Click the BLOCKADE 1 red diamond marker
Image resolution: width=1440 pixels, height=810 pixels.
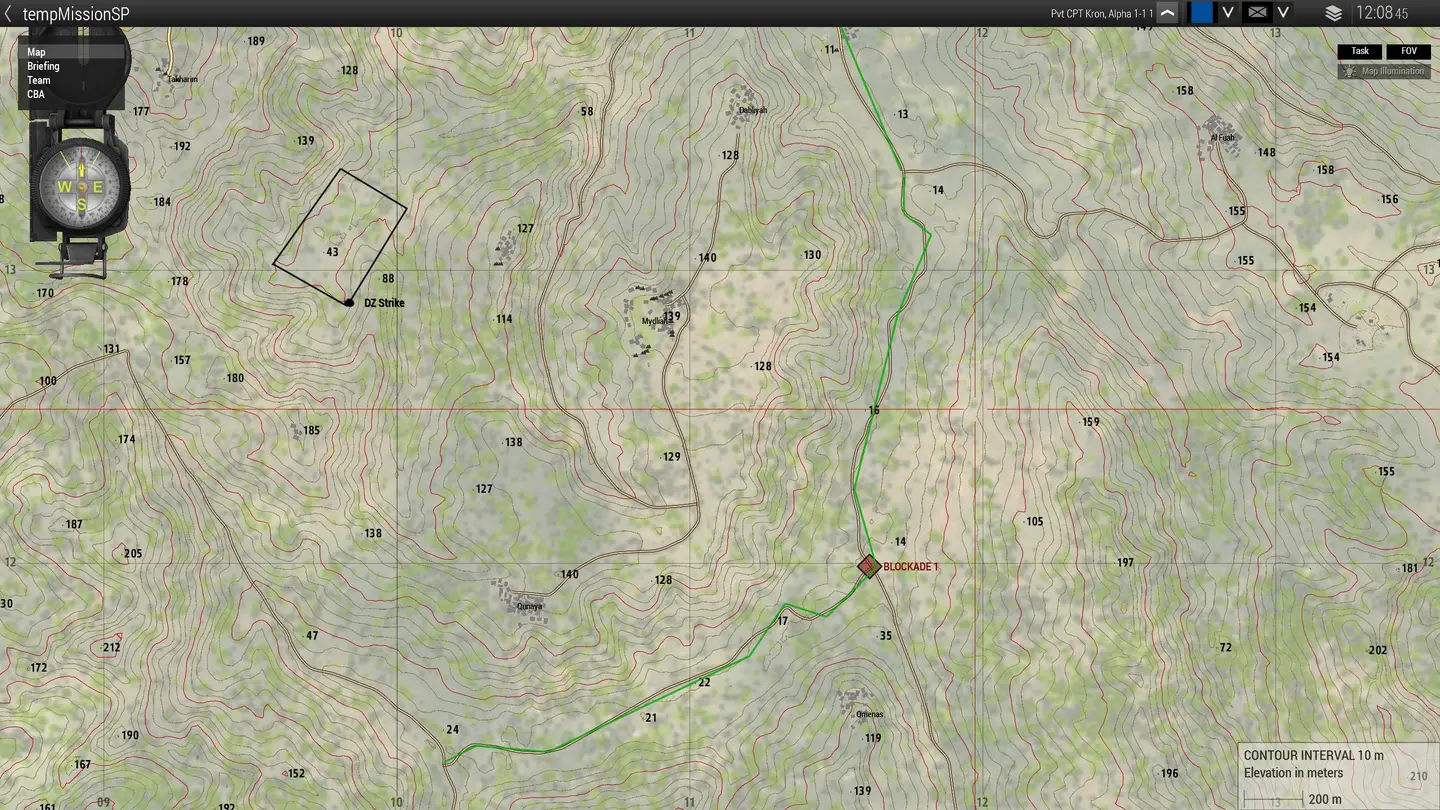pos(868,567)
